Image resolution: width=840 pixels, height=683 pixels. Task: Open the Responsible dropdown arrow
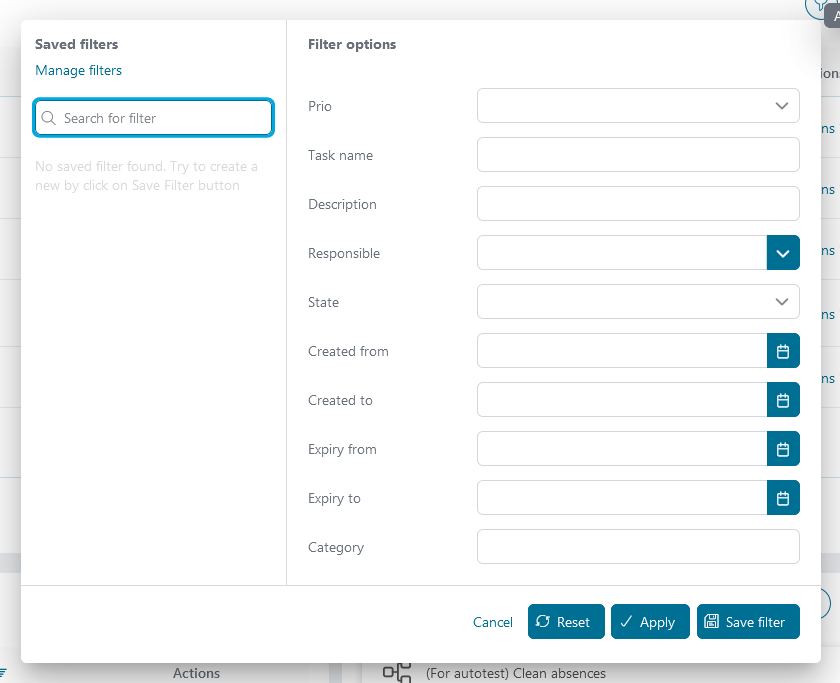(783, 253)
